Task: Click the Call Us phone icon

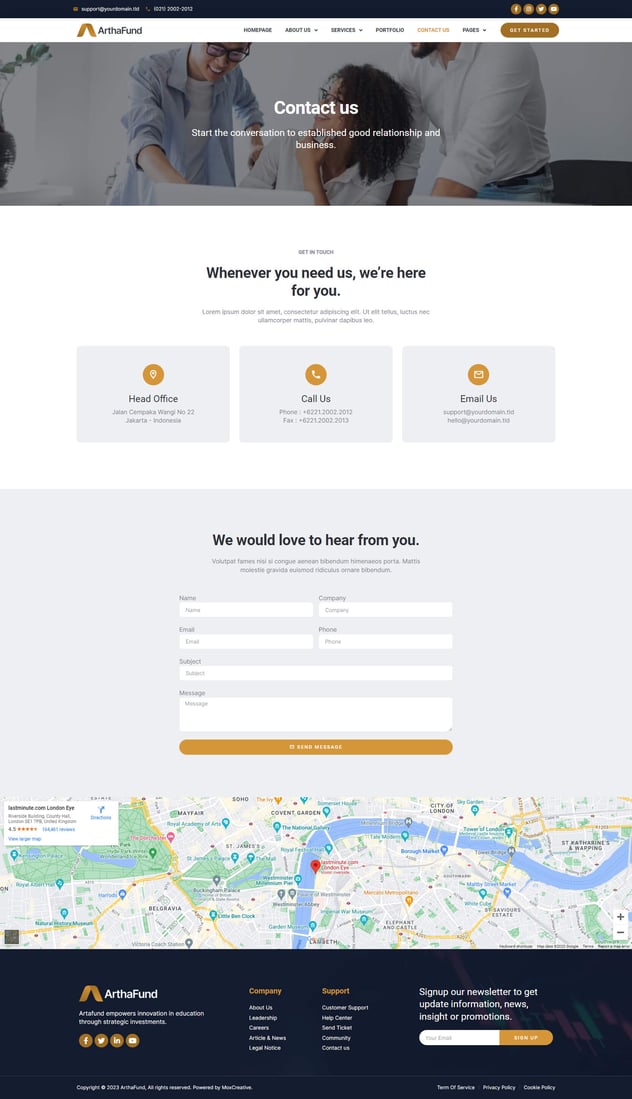Action: (x=316, y=374)
